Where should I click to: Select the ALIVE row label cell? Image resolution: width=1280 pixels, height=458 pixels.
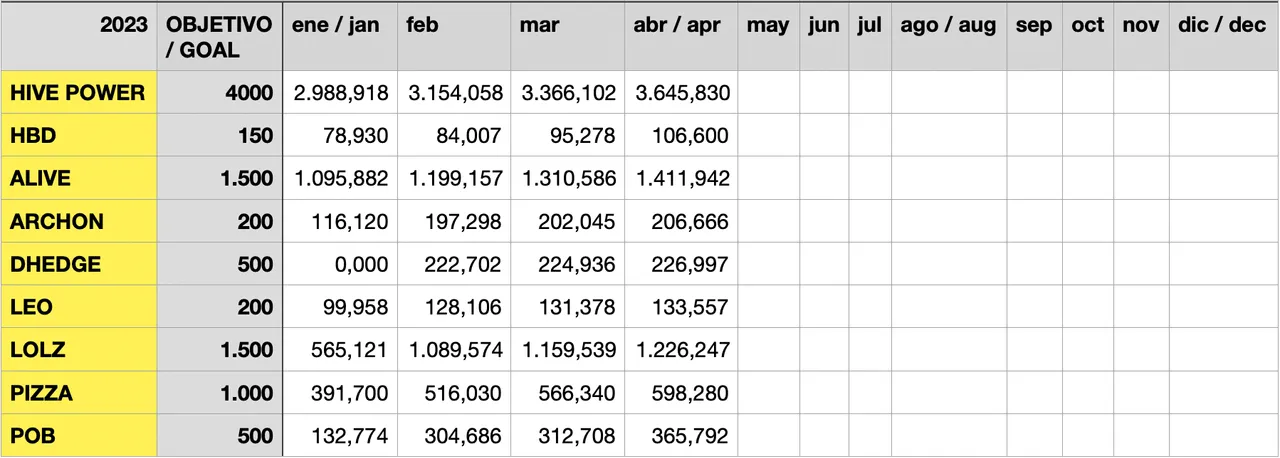(78, 179)
